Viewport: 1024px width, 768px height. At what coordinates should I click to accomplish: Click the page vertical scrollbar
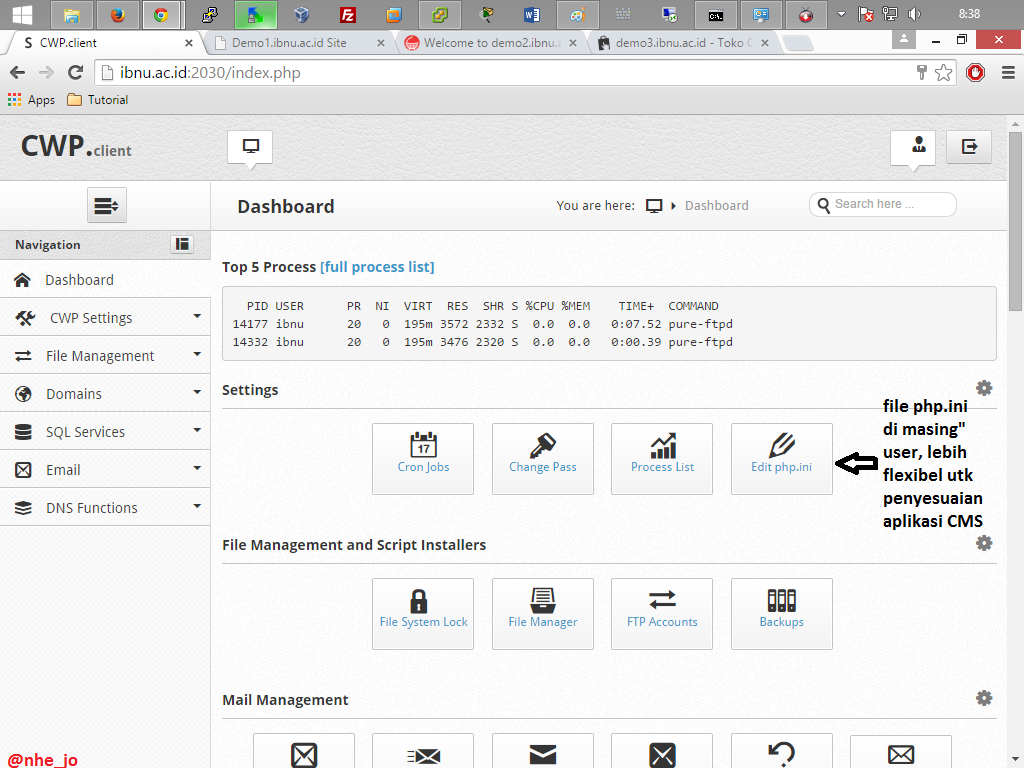[1015, 222]
